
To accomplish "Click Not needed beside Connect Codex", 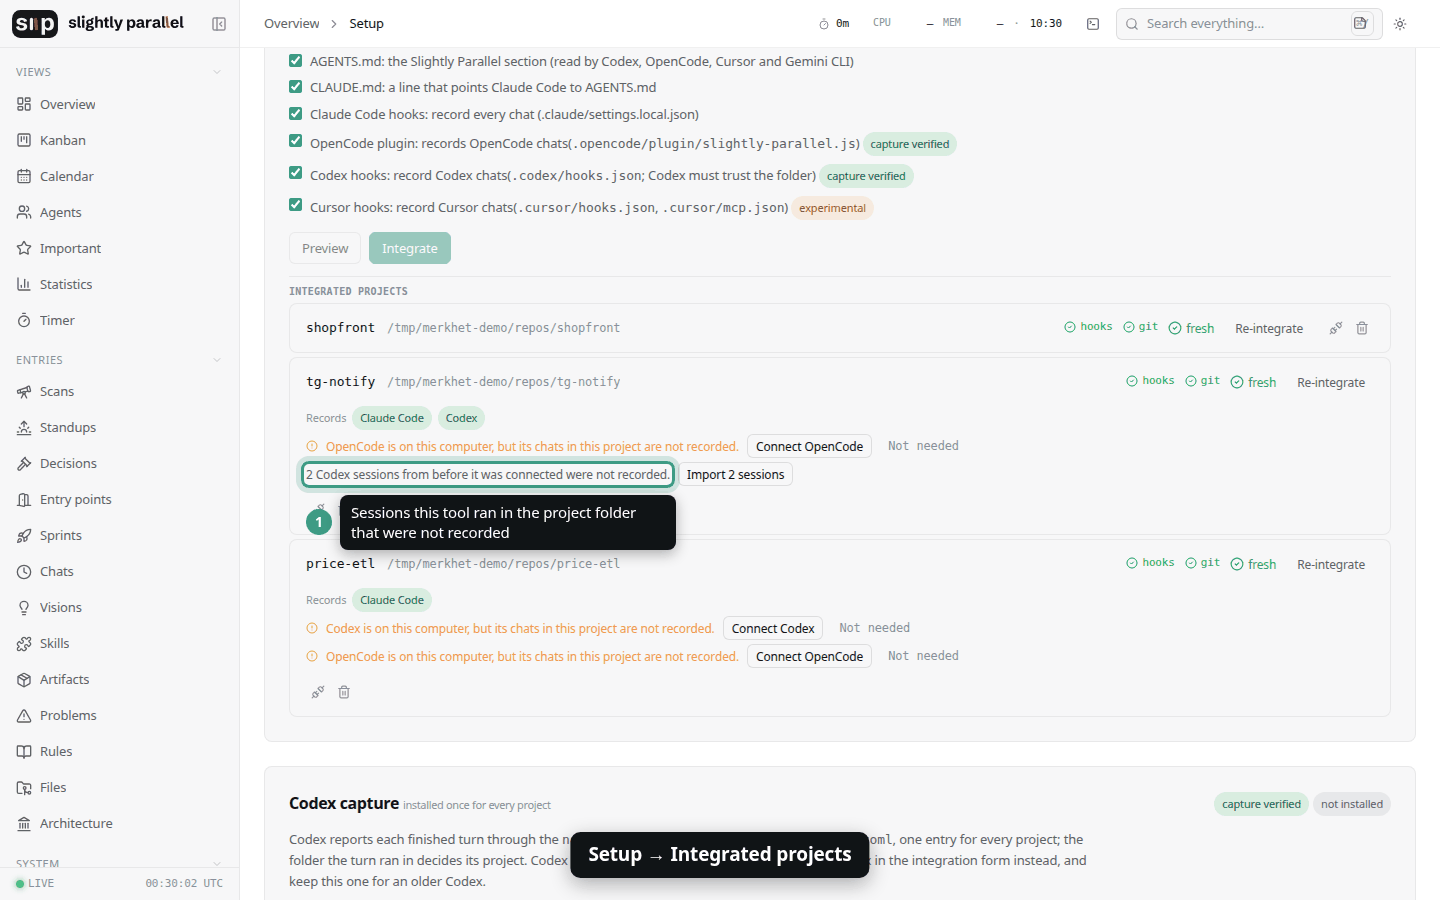I will (x=874, y=628).
